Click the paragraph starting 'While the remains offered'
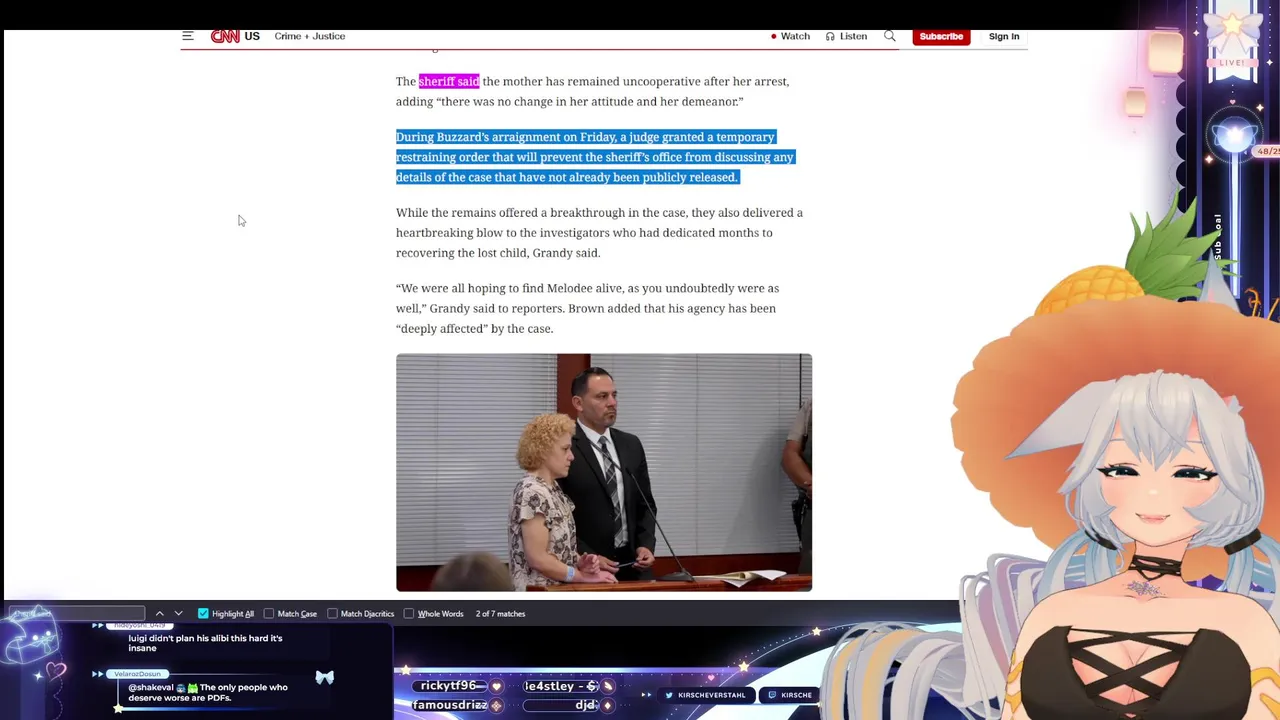Image resolution: width=1280 pixels, height=720 pixels. pyautogui.click(x=599, y=232)
